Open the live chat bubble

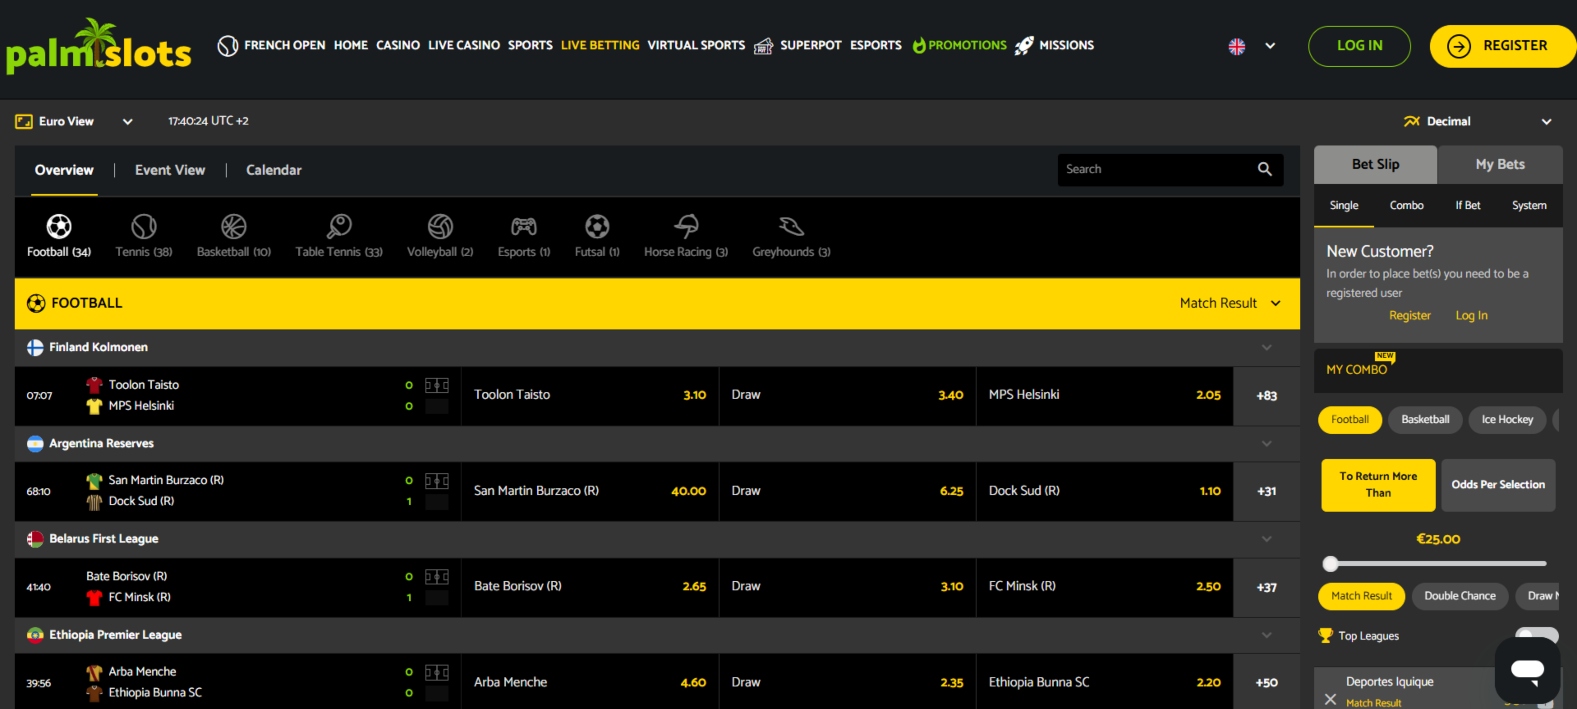pyautogui.click(x=1527, y=669)
